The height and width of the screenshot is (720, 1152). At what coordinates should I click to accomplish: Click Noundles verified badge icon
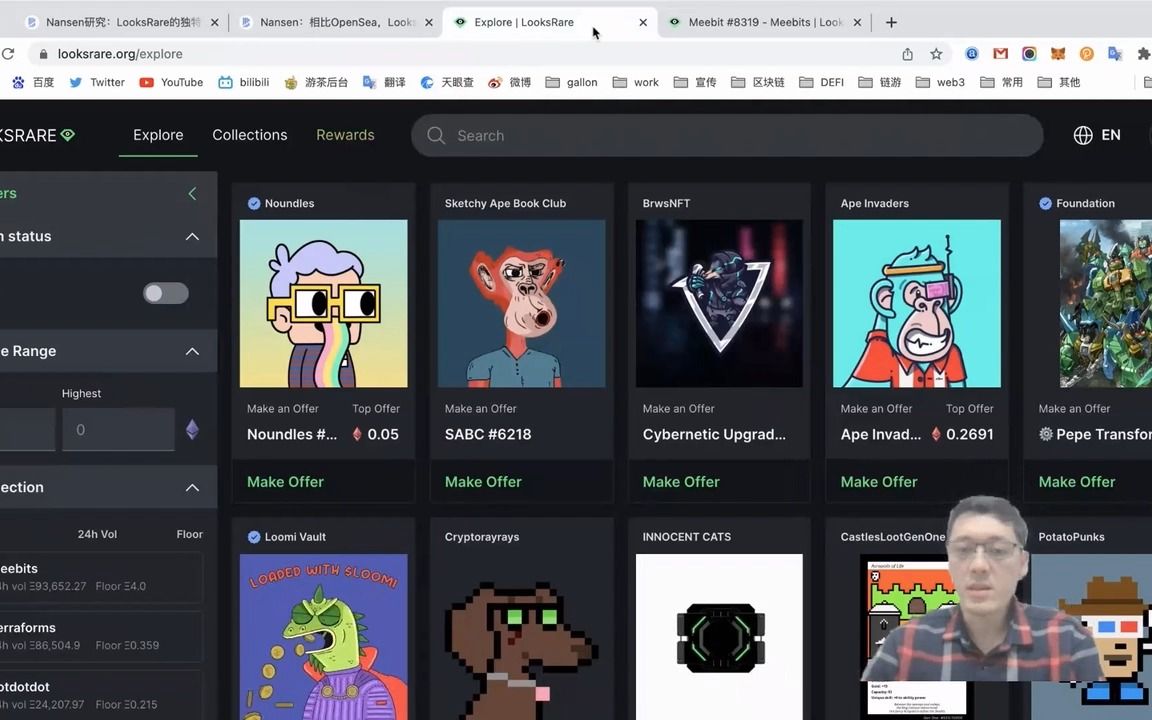pyautogui.click(x=253, y=204)
